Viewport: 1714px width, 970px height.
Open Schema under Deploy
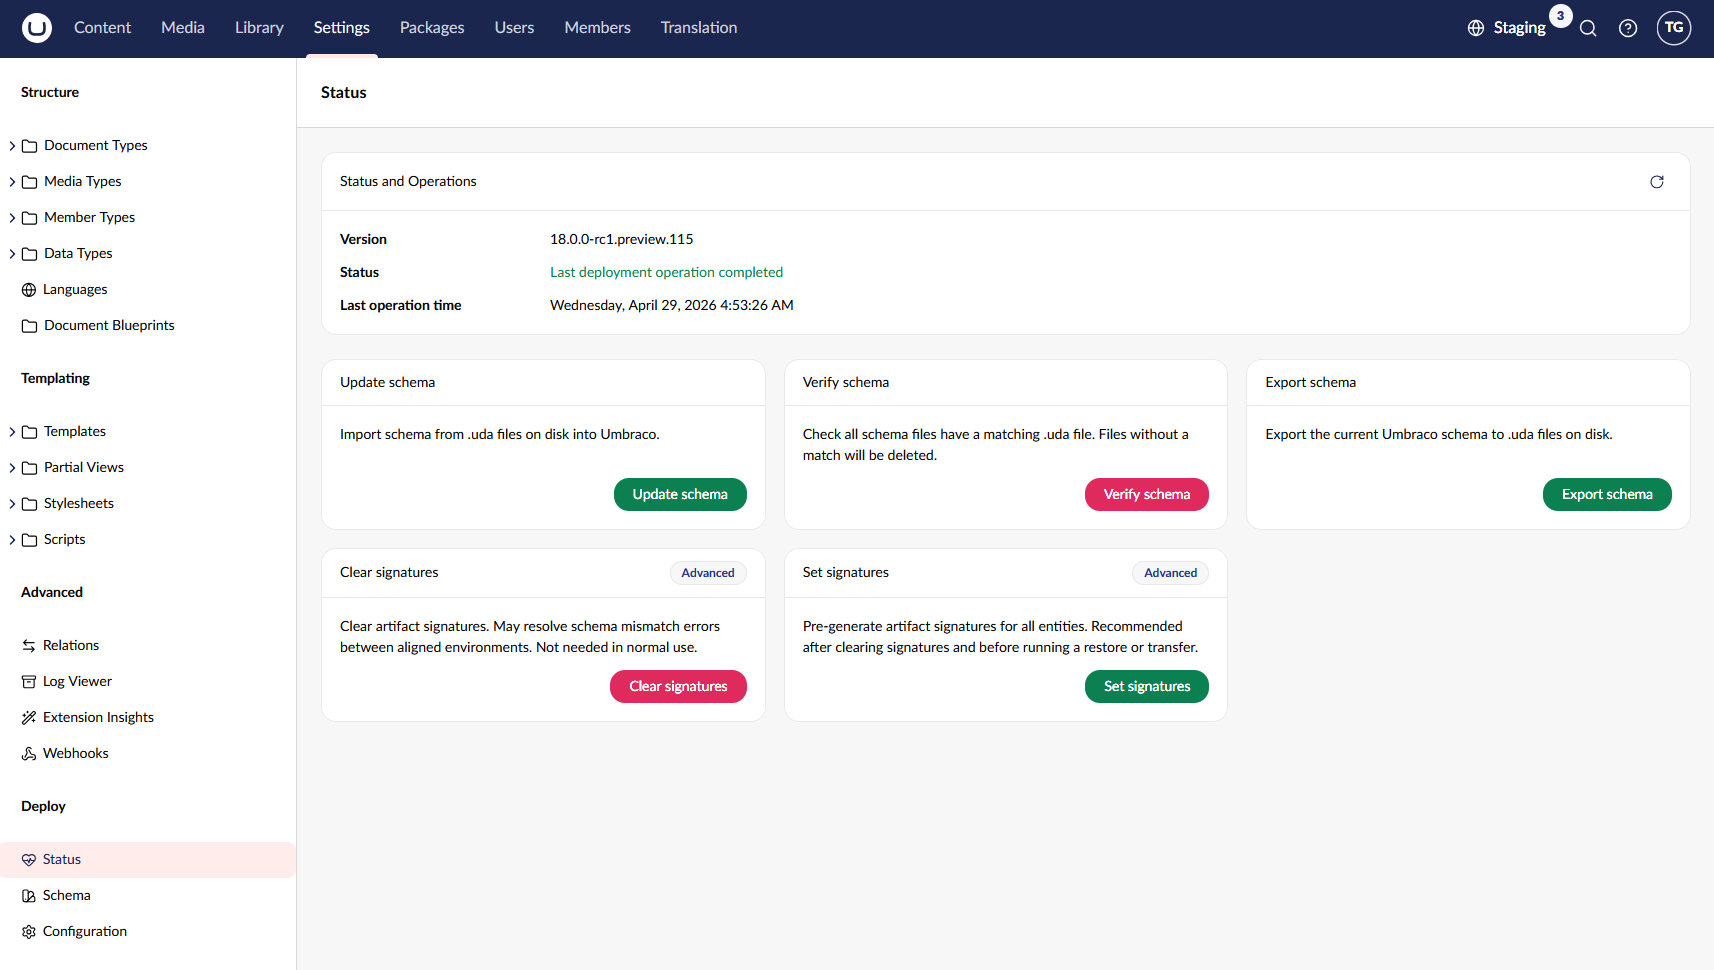[x=148, y=896]
